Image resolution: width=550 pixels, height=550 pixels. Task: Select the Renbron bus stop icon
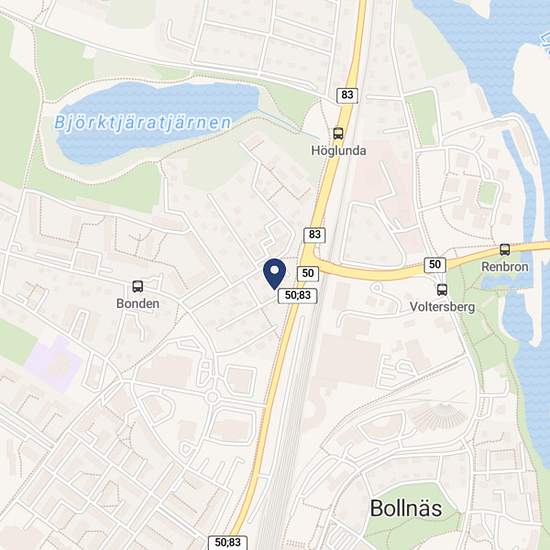pos(505,250)
